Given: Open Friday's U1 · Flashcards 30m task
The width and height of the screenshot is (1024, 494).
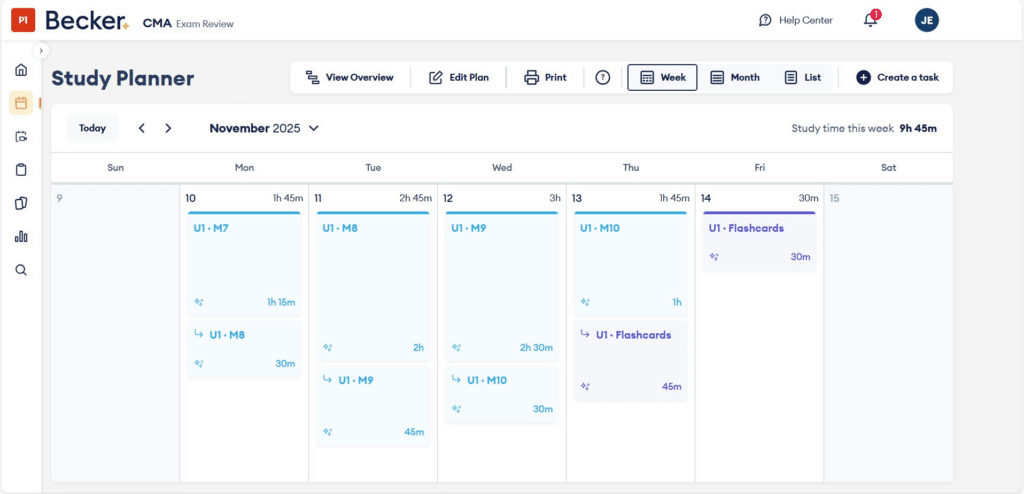Looking at the screenshot, I should coord(760,241).
